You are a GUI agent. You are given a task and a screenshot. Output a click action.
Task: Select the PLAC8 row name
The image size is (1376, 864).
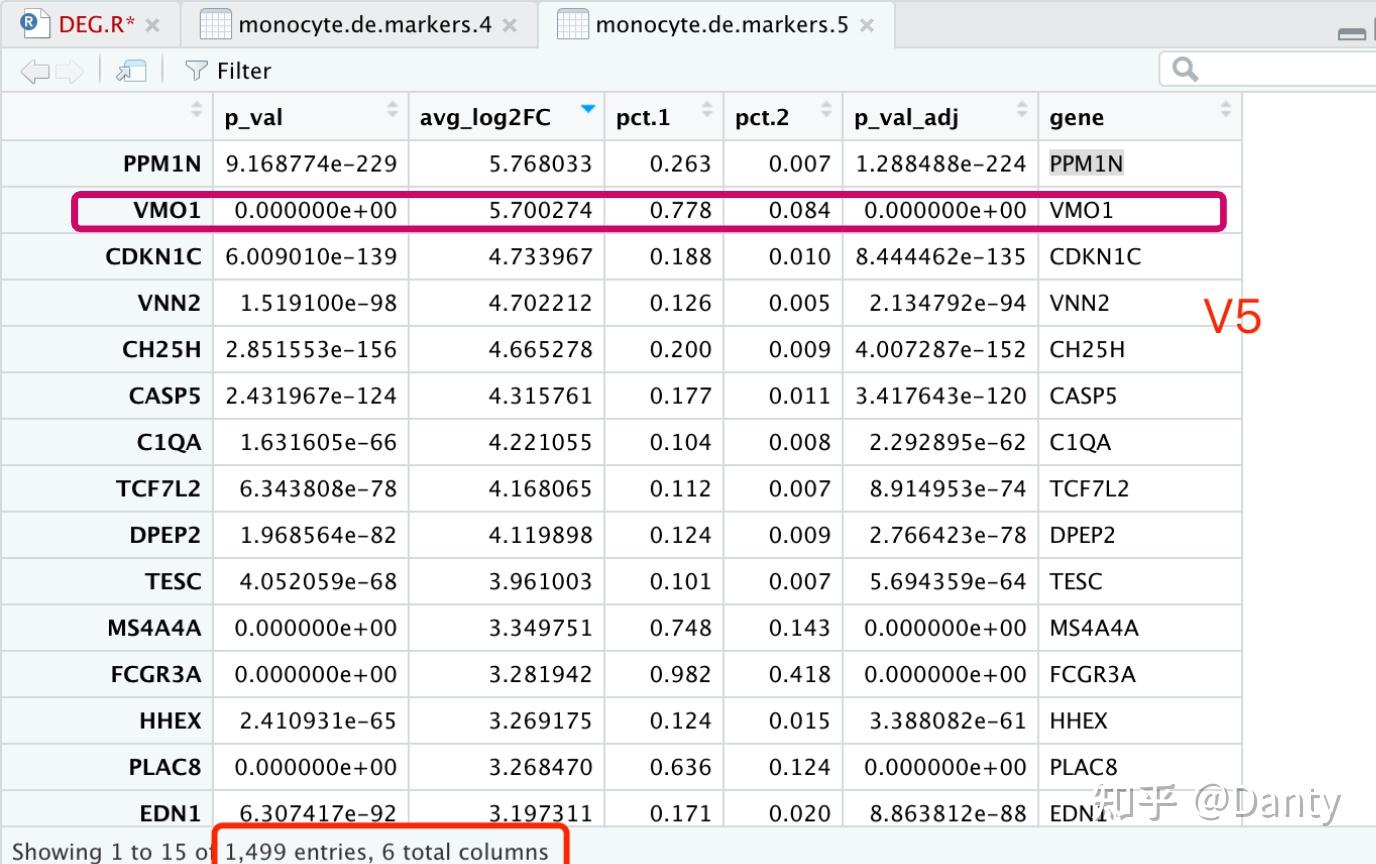165,768
